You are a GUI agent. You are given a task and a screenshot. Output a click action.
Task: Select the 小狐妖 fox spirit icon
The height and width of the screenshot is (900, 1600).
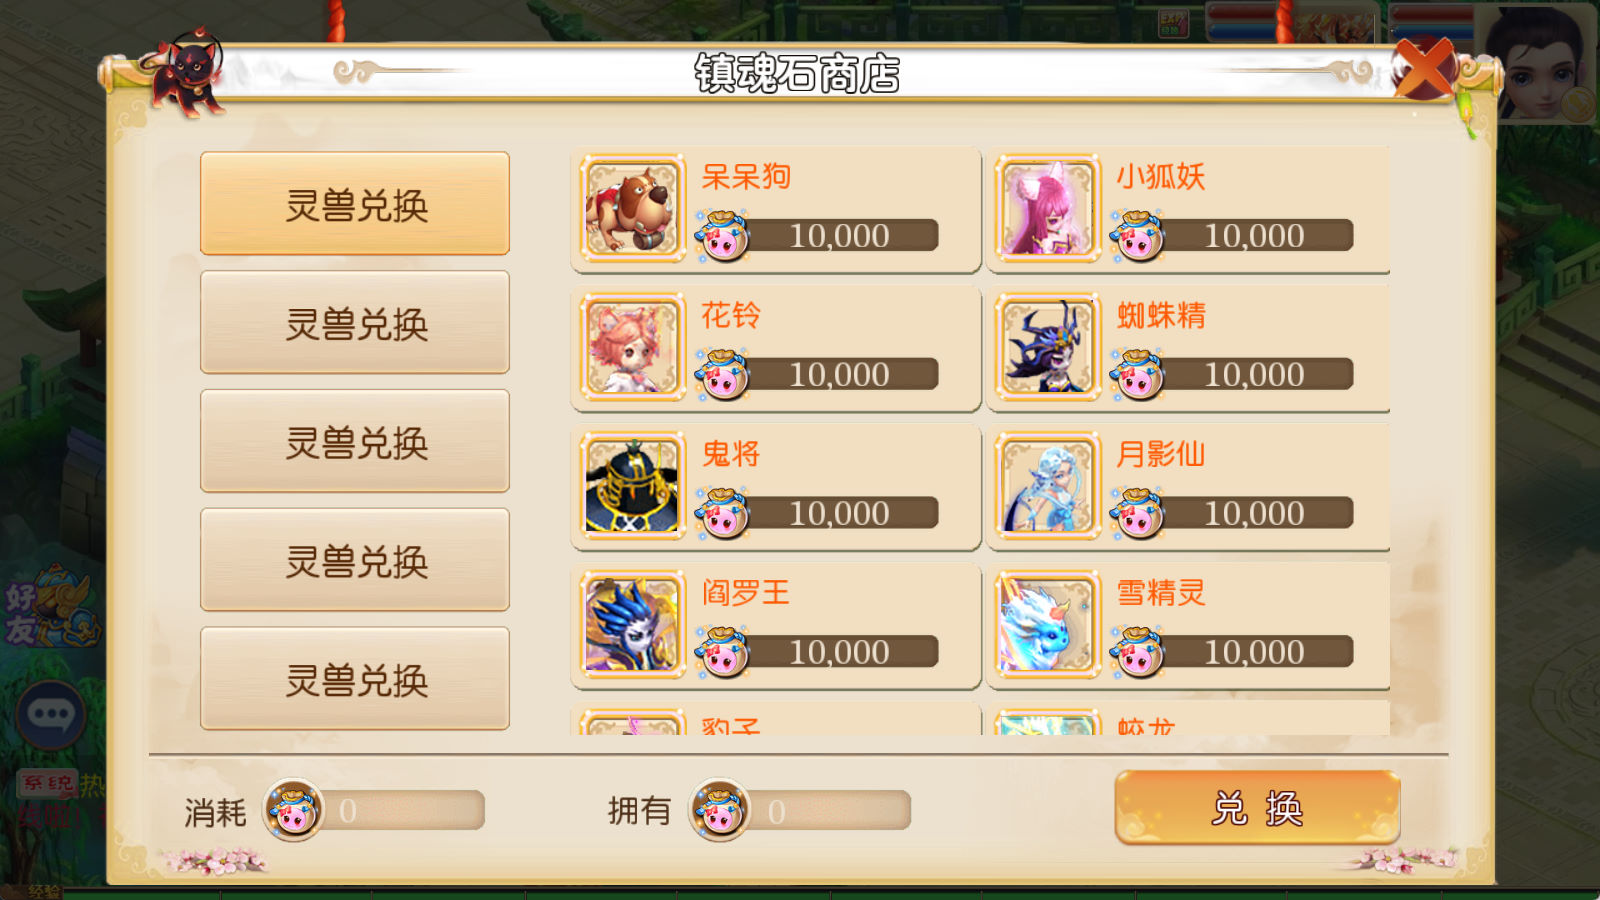pos(1047,209)
